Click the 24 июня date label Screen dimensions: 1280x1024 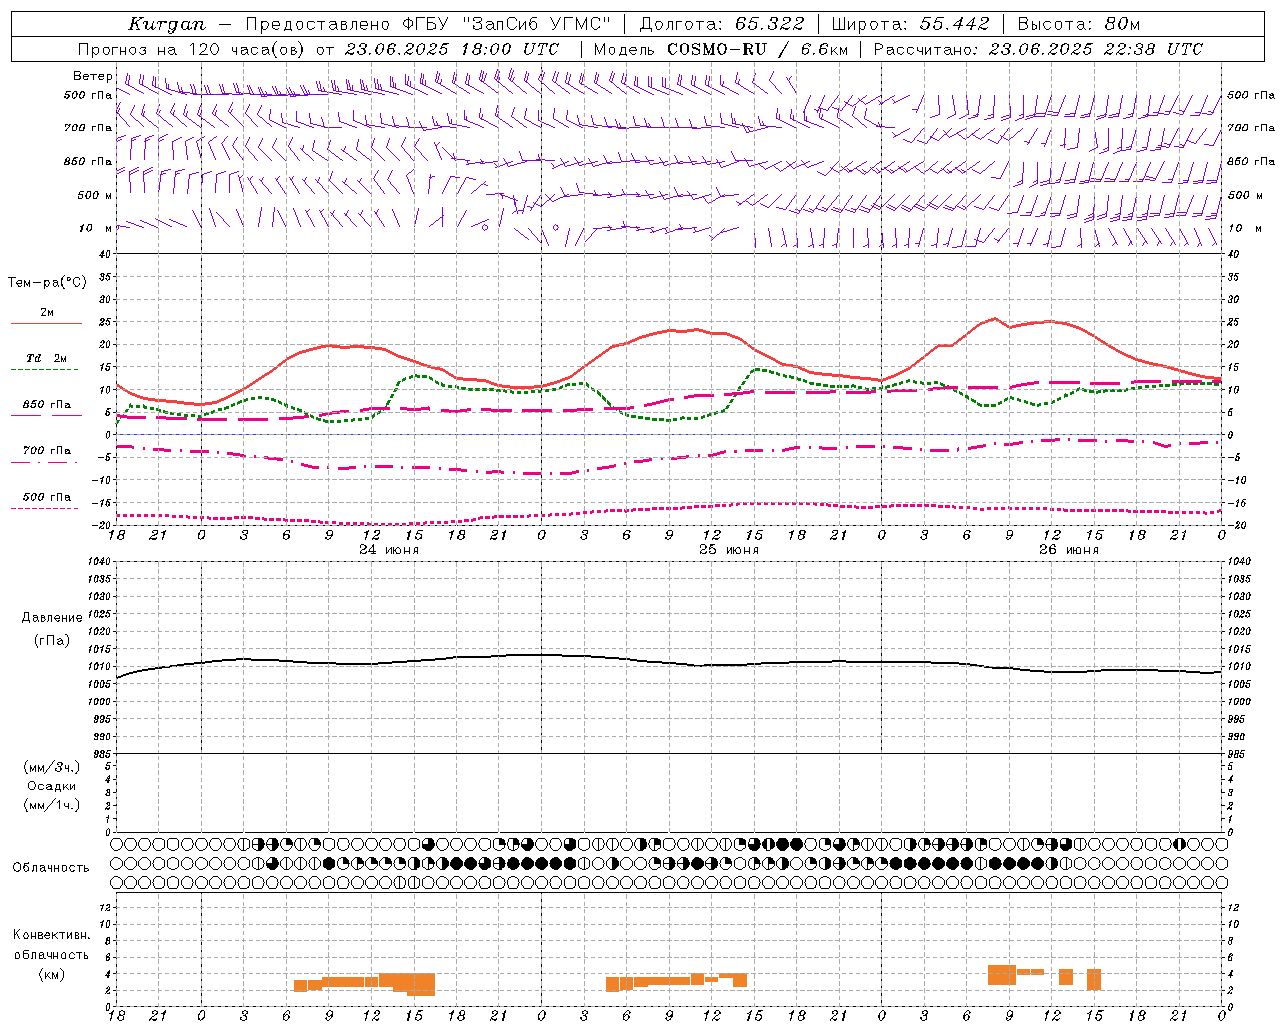(x=389, y=550)
